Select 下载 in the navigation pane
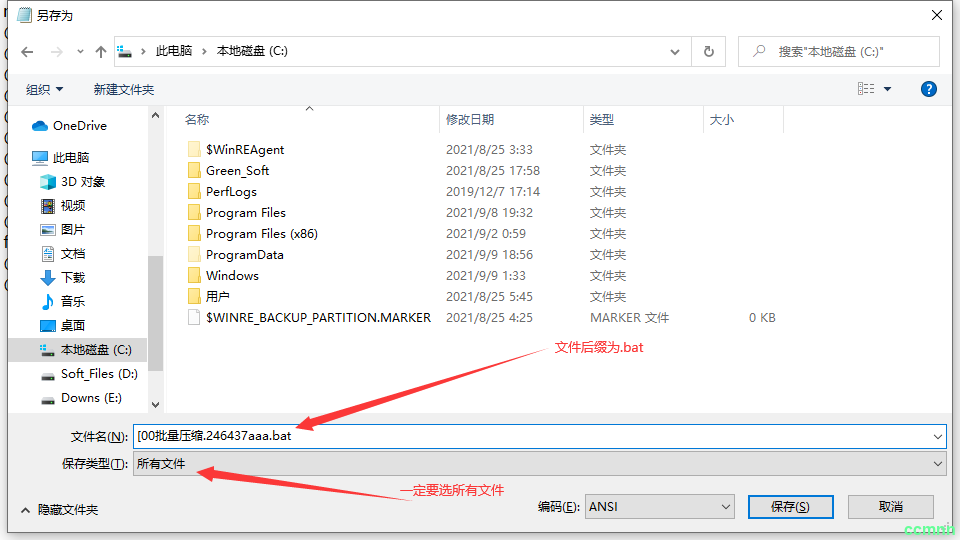Image resolution: width=960 pixels, height=540 pixels. click(73, 278)
